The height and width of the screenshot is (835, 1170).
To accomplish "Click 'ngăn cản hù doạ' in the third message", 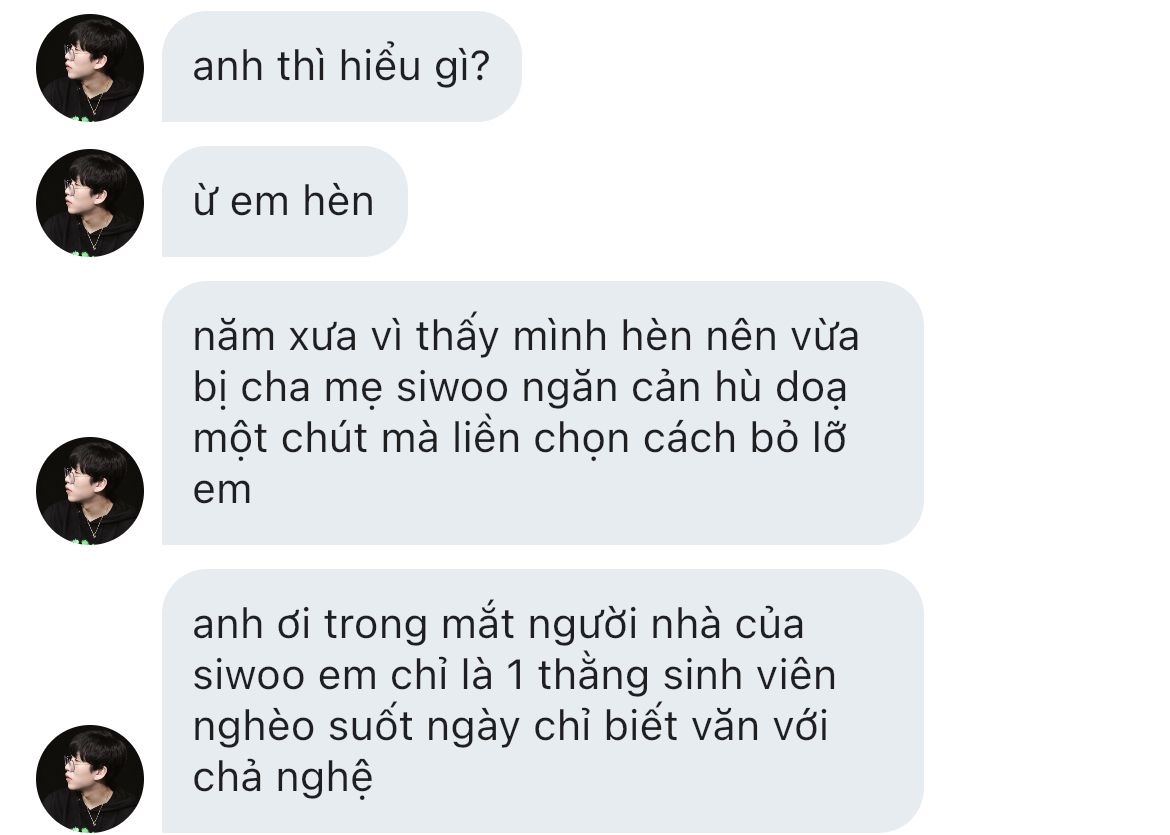I will click(684, 388).
